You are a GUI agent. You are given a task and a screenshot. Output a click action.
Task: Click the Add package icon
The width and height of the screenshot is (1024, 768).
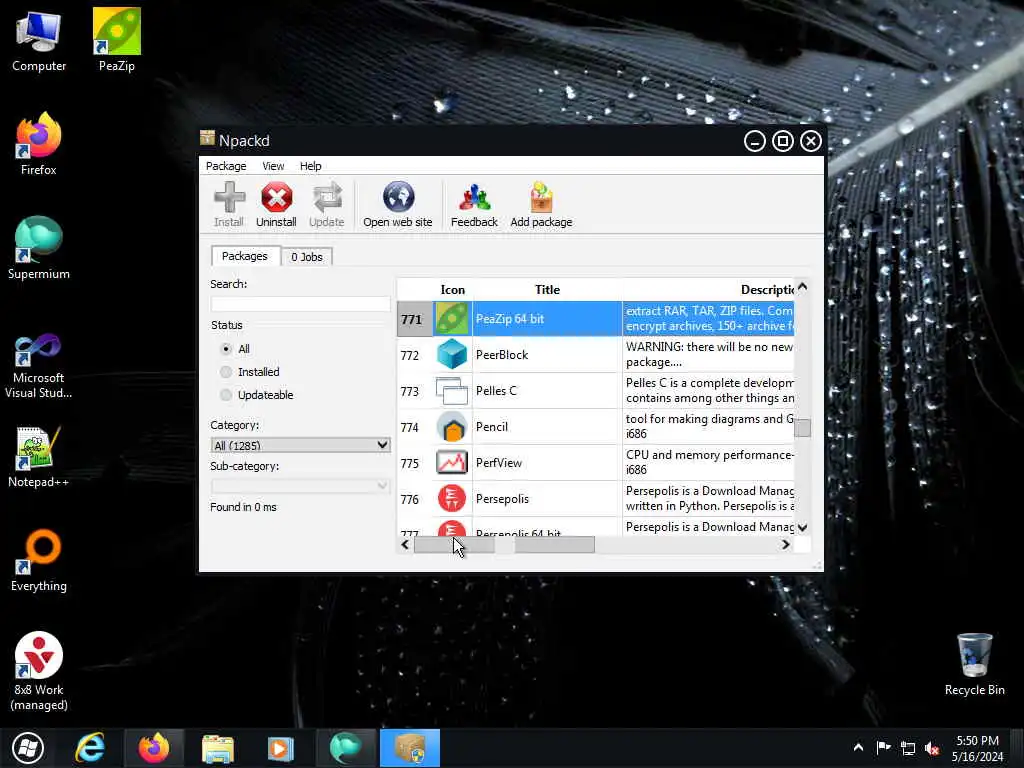coord(541,198)
